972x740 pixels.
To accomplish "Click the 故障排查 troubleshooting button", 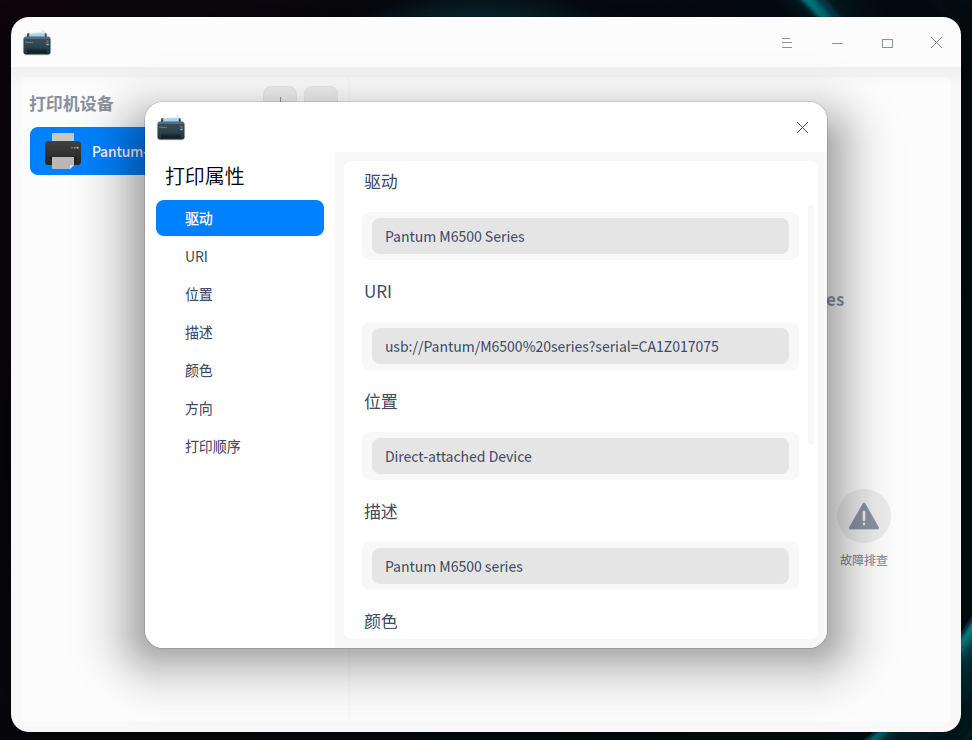I will point(863,560).
